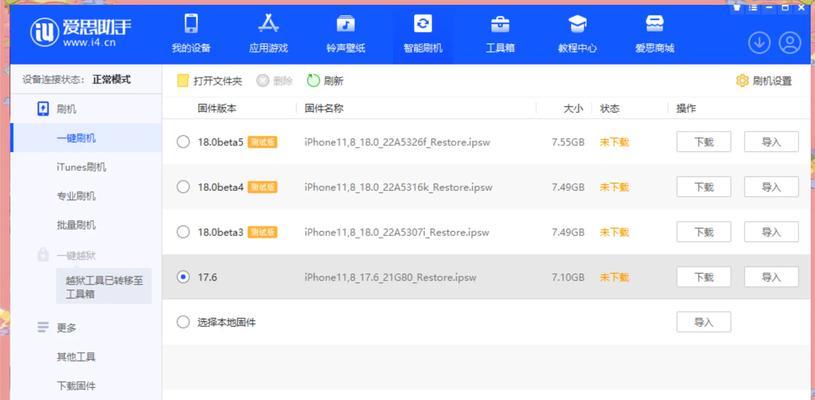Viewport: 815px width, 400px height.
Task: Import firmware for the 17.6 row
Action: point(771,277)
